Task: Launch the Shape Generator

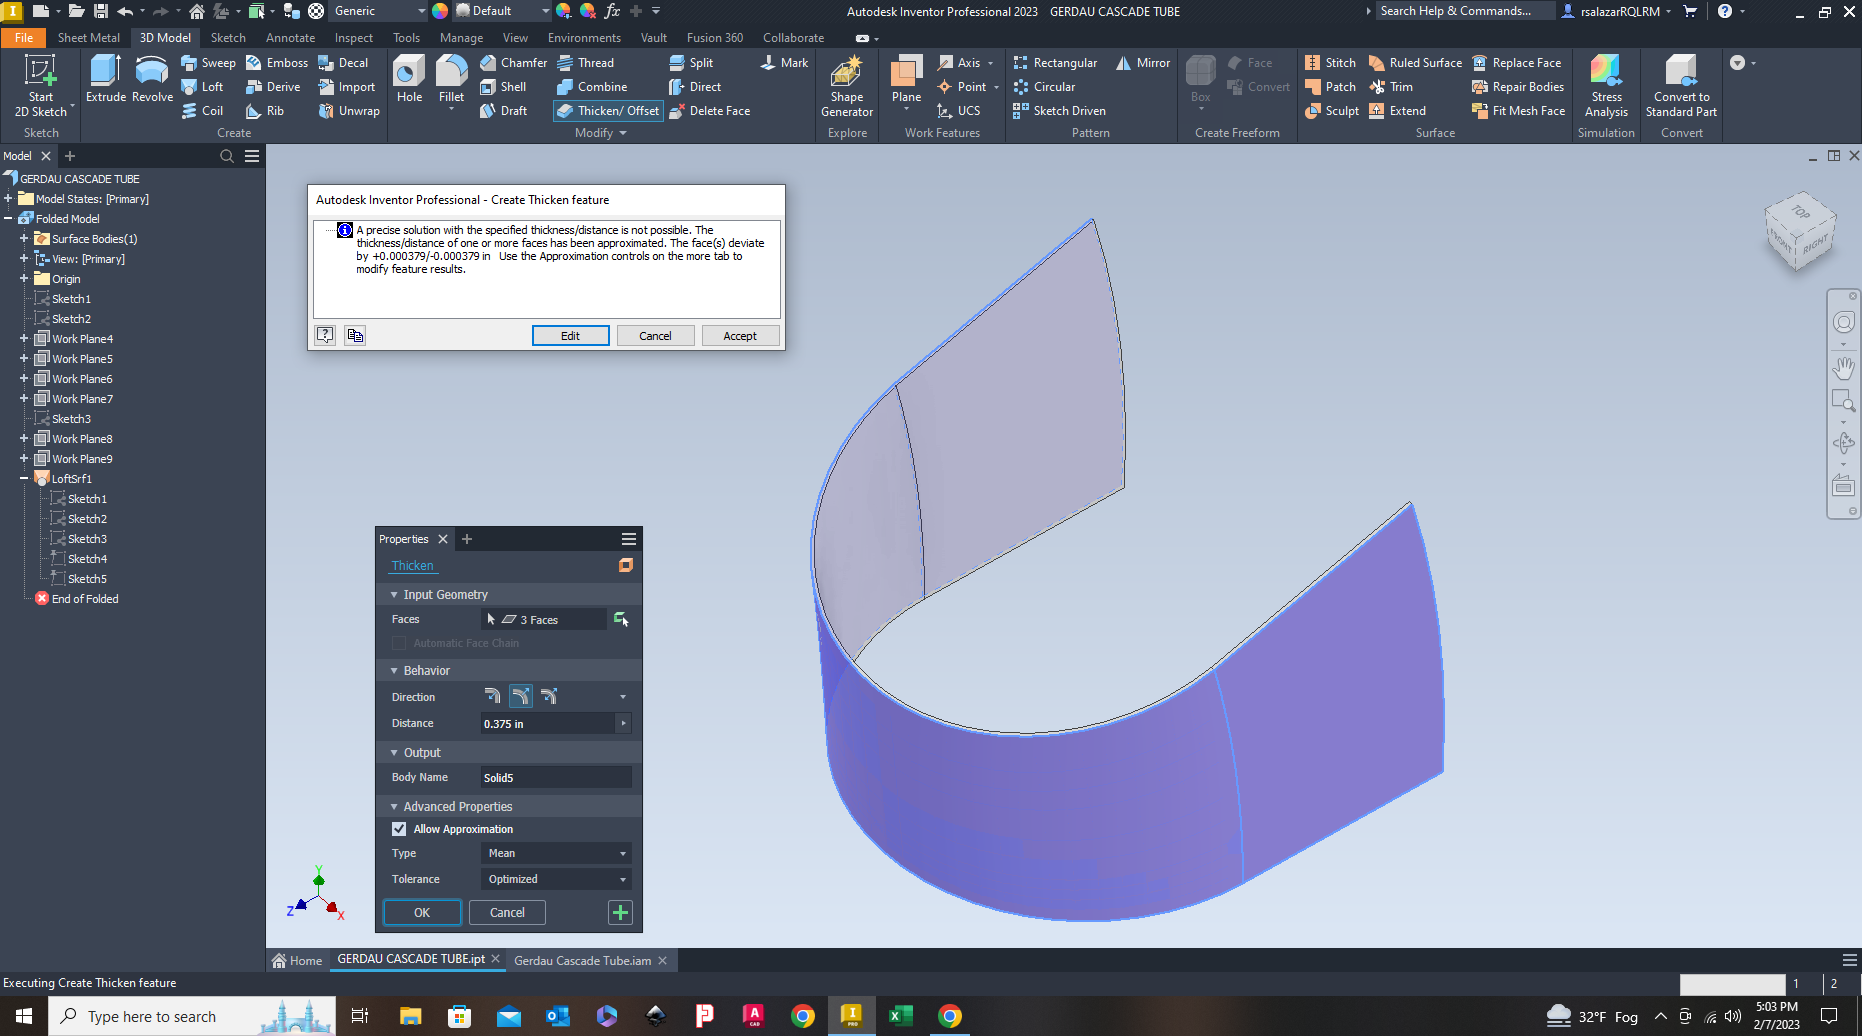Action: [847, 86]
